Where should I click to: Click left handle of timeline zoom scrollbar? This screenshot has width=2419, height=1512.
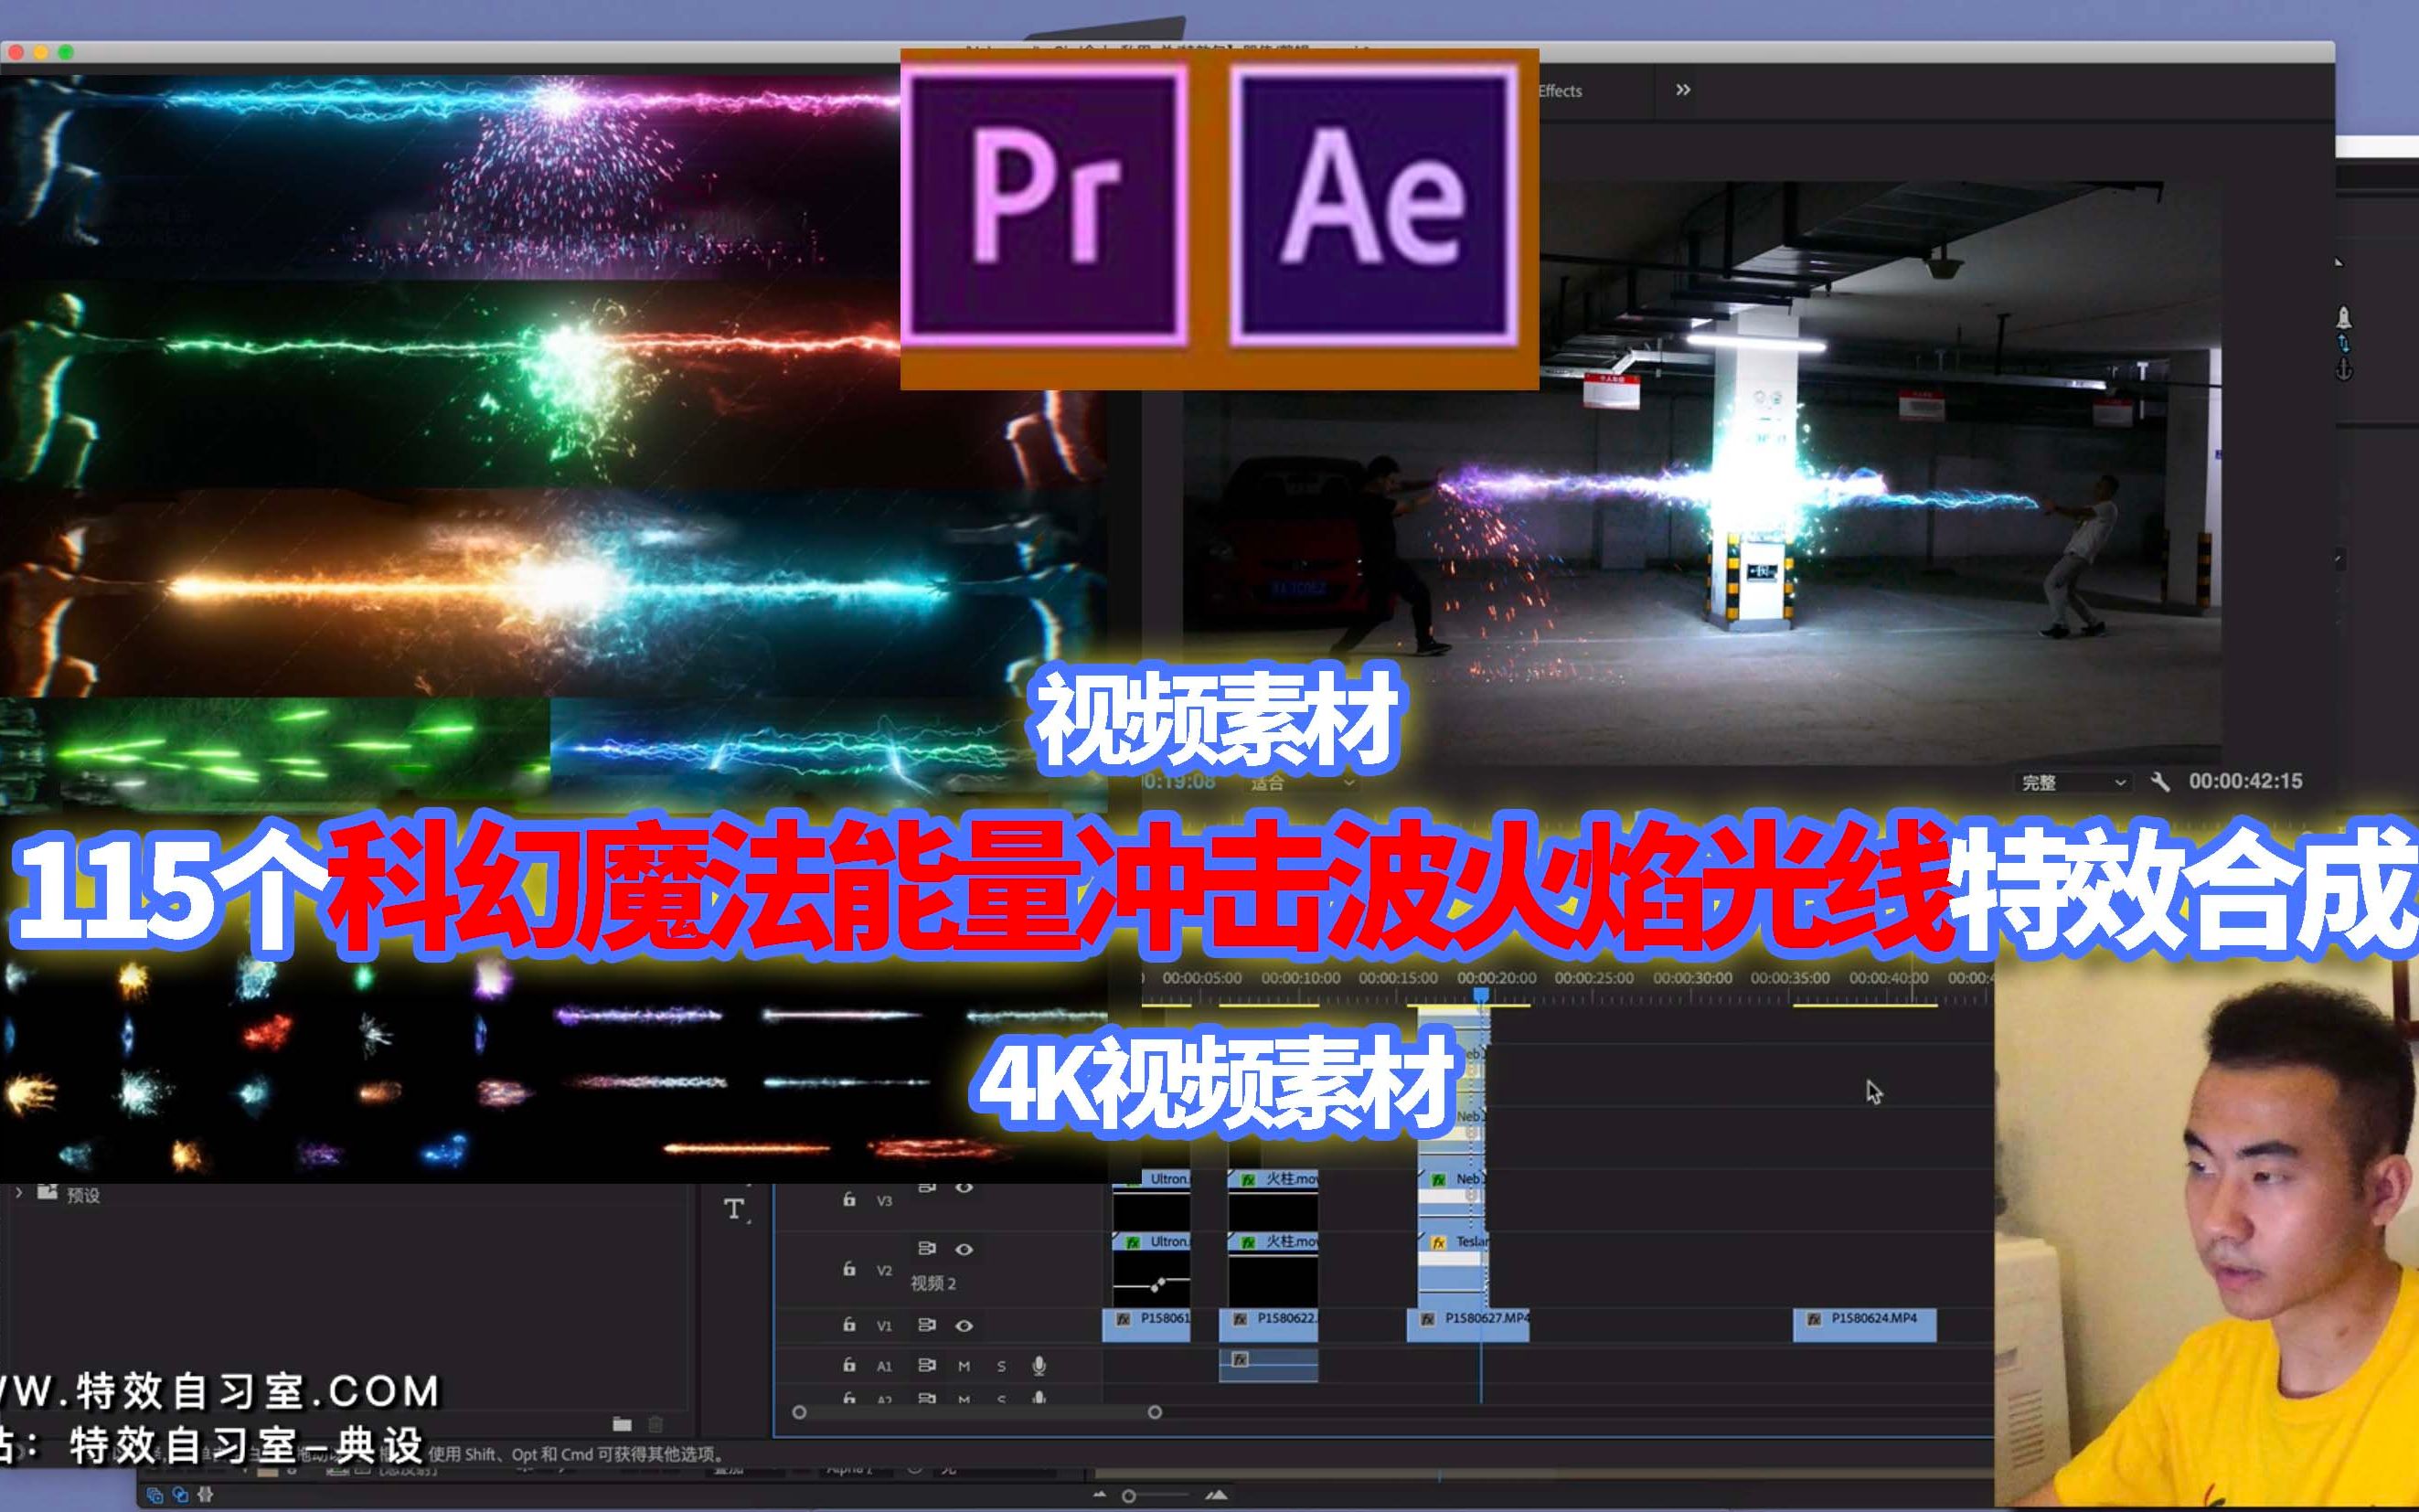click(x=799, y=1412)
